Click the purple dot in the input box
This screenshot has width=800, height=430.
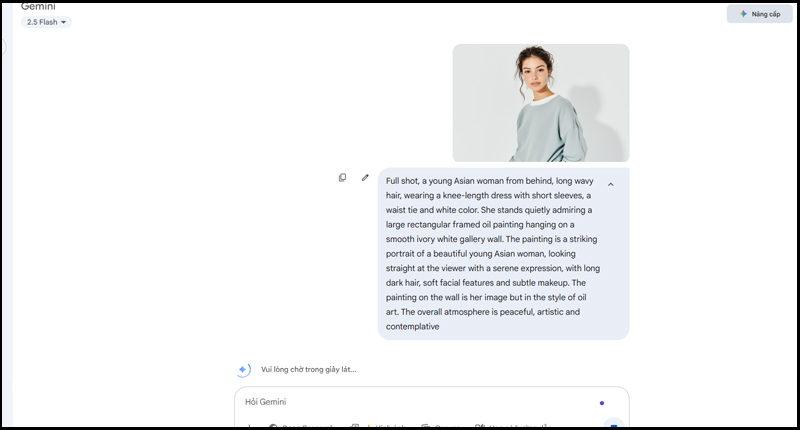(x=601, y=403)
